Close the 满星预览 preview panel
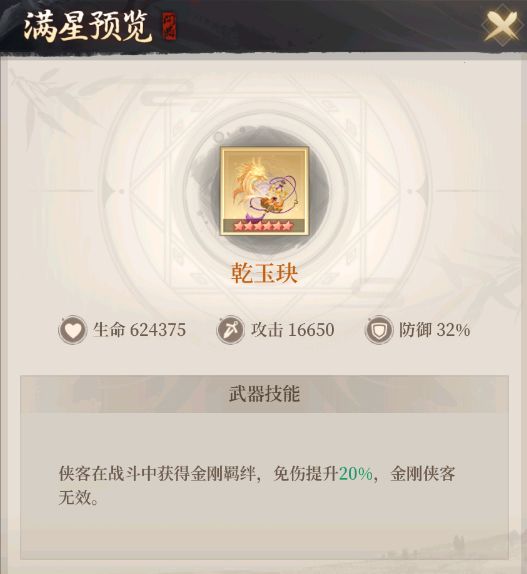527x574 pixels. (502, 26)
